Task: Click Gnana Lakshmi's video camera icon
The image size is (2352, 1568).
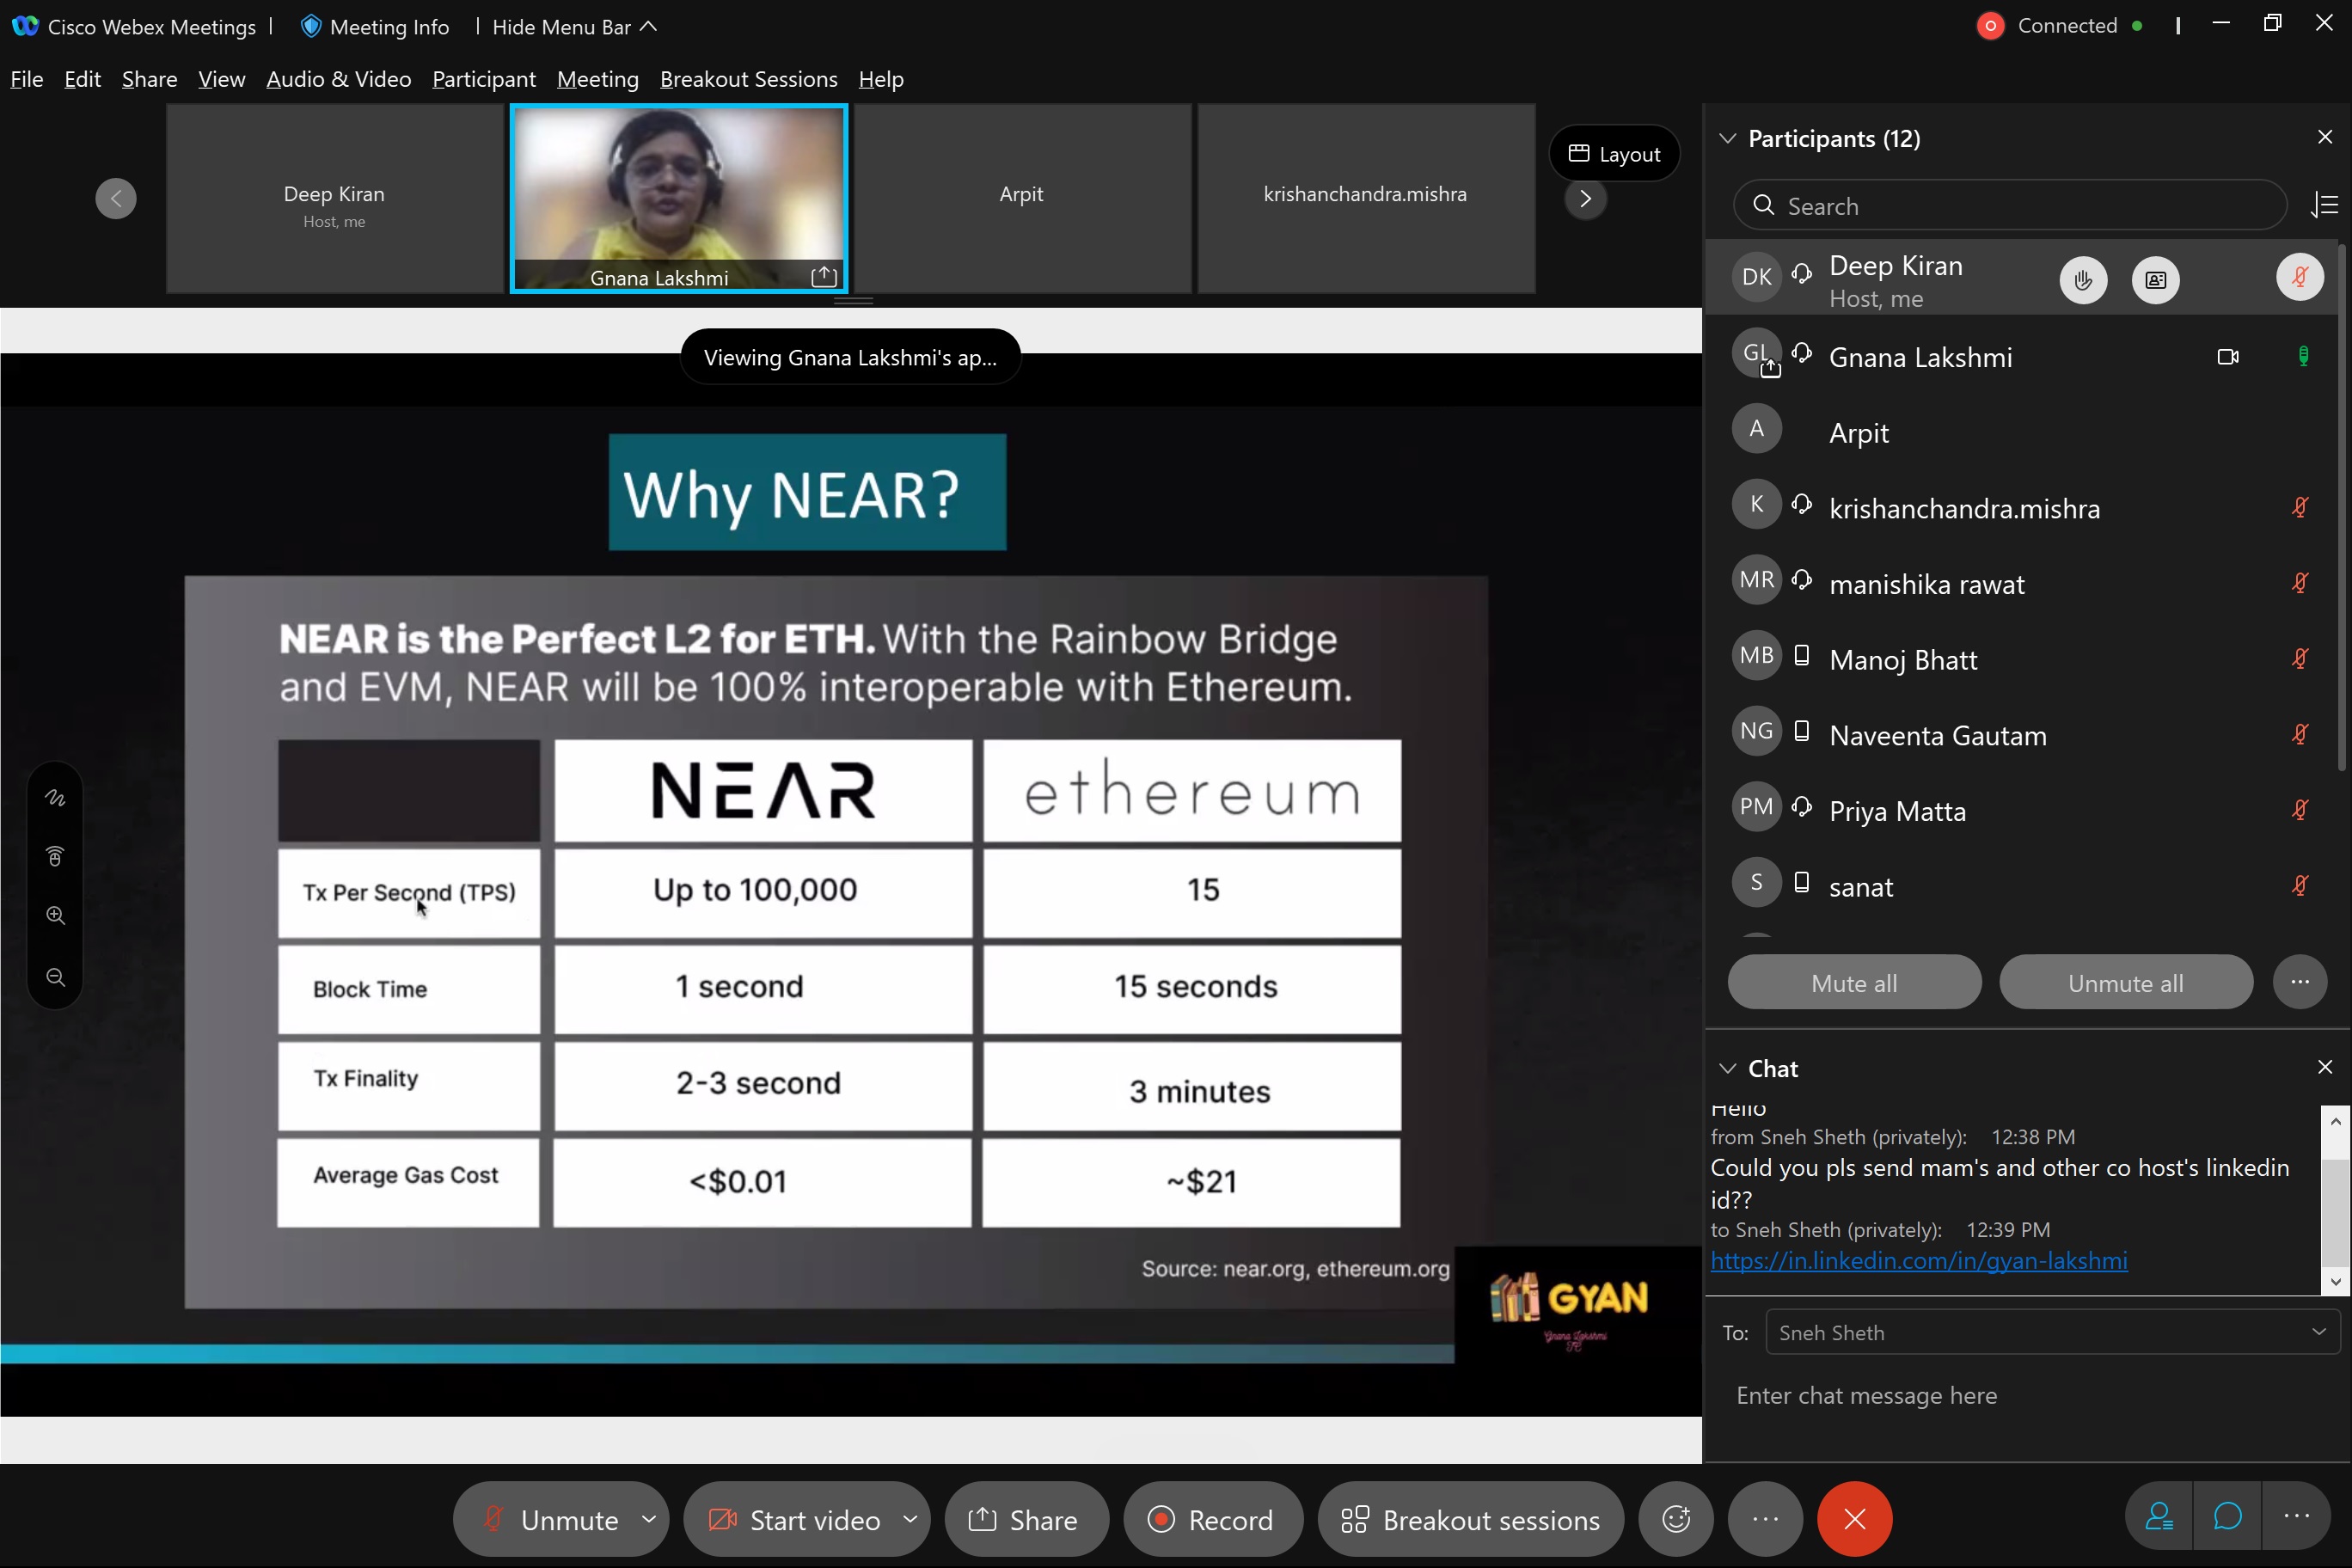Action: (2227, 357)
